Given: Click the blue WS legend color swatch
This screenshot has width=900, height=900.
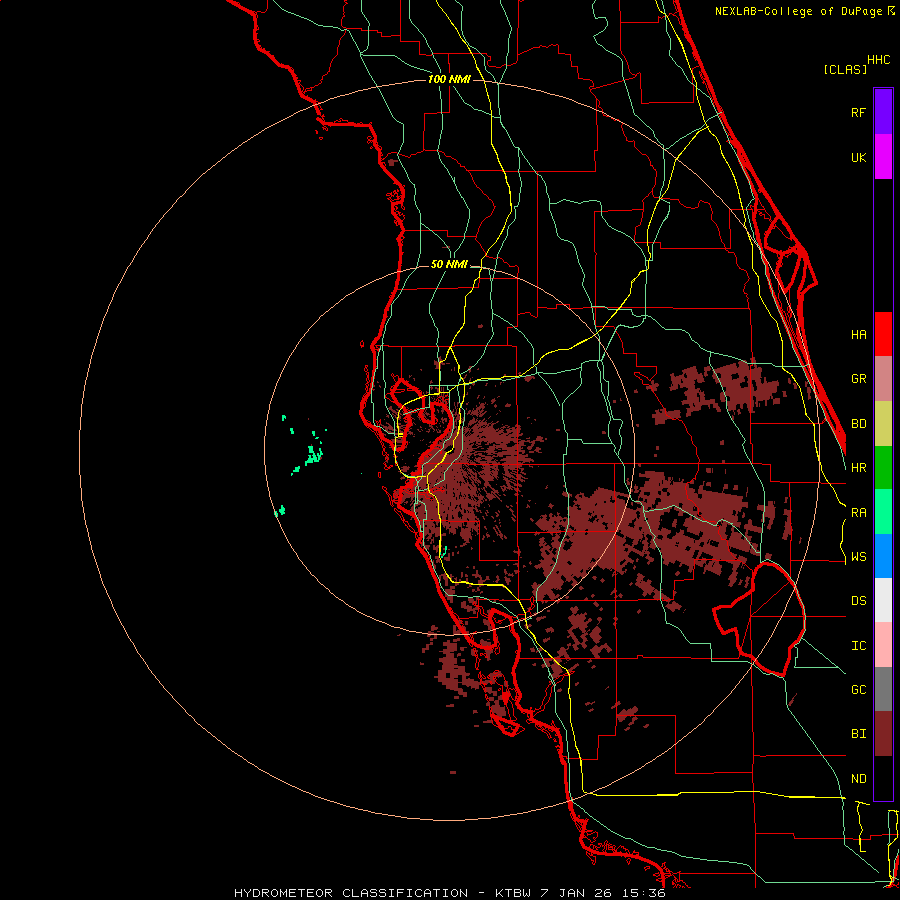Looking at the screenshot, I should tap(883, 556).
